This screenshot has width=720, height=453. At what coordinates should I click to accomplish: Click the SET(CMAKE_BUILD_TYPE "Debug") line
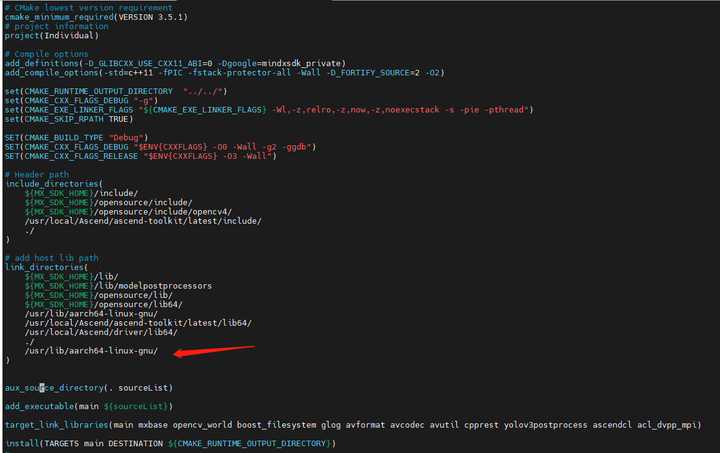pos(77,138)
